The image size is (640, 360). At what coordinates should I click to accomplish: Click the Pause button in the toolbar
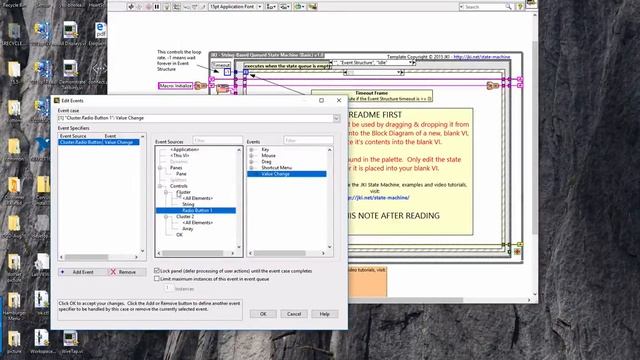(157, 7)
